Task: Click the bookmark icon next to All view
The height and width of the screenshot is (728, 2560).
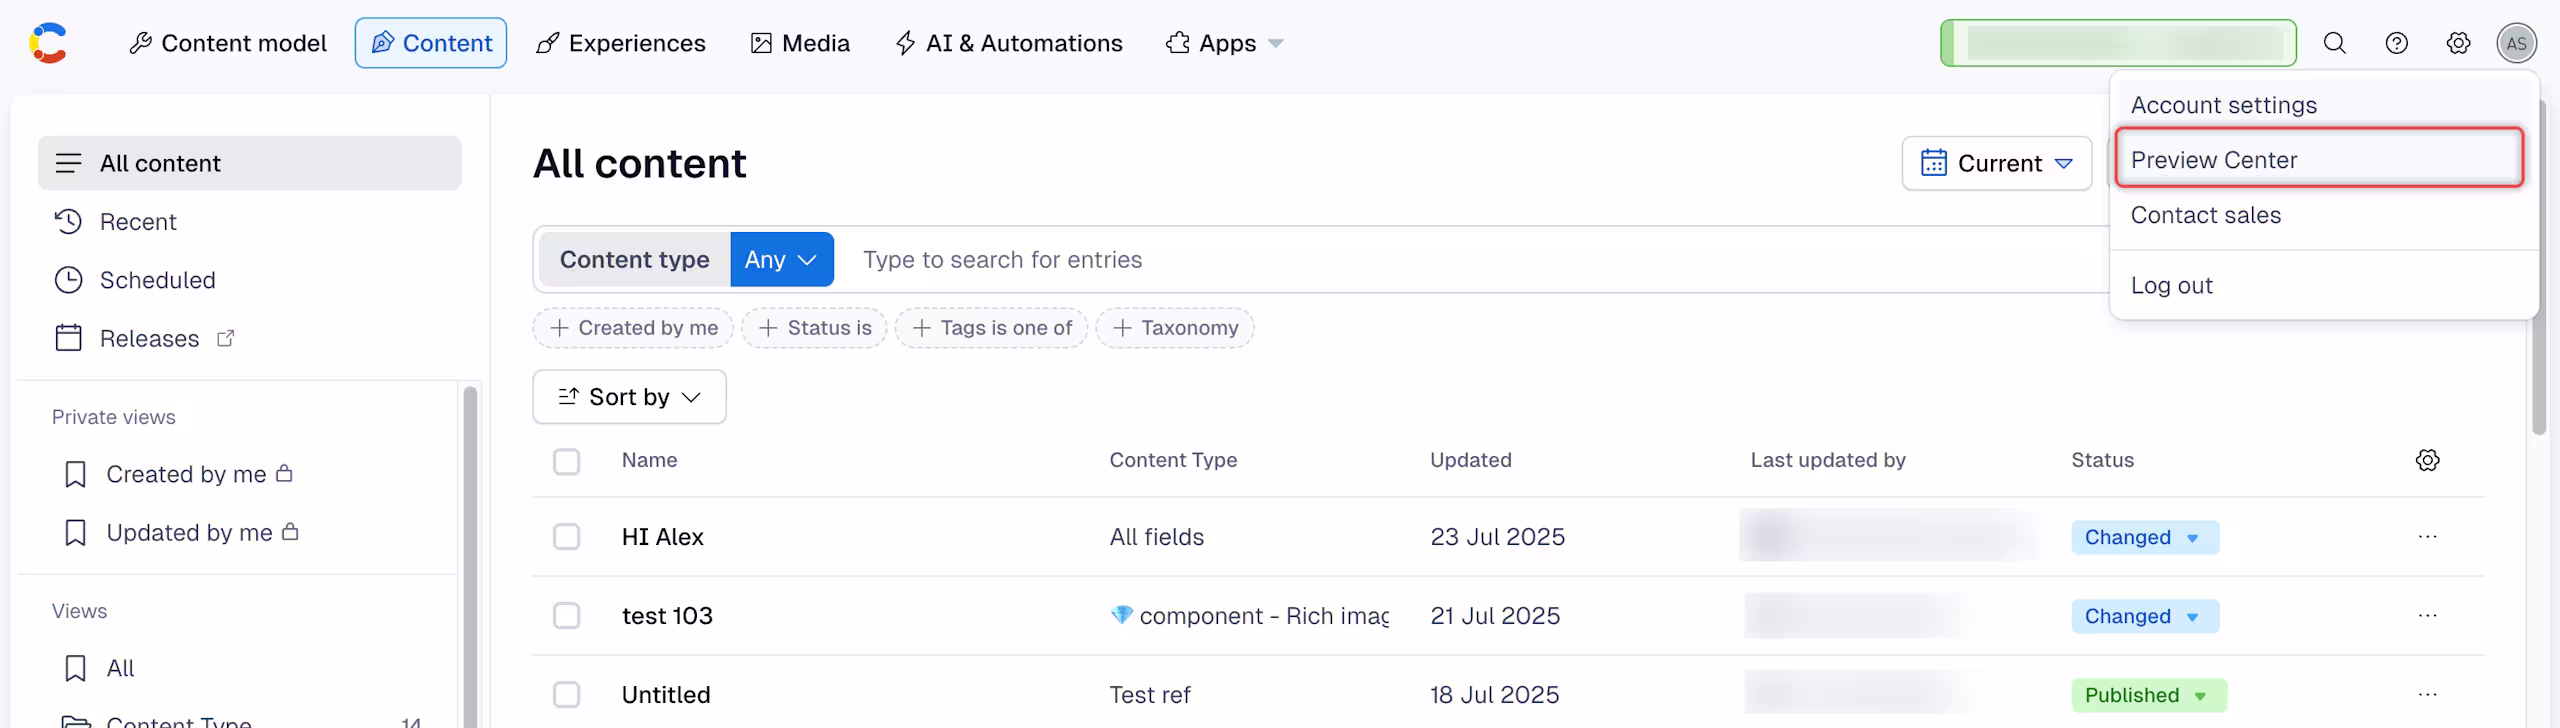Action: pyautogui.click(x=75, y=668)
